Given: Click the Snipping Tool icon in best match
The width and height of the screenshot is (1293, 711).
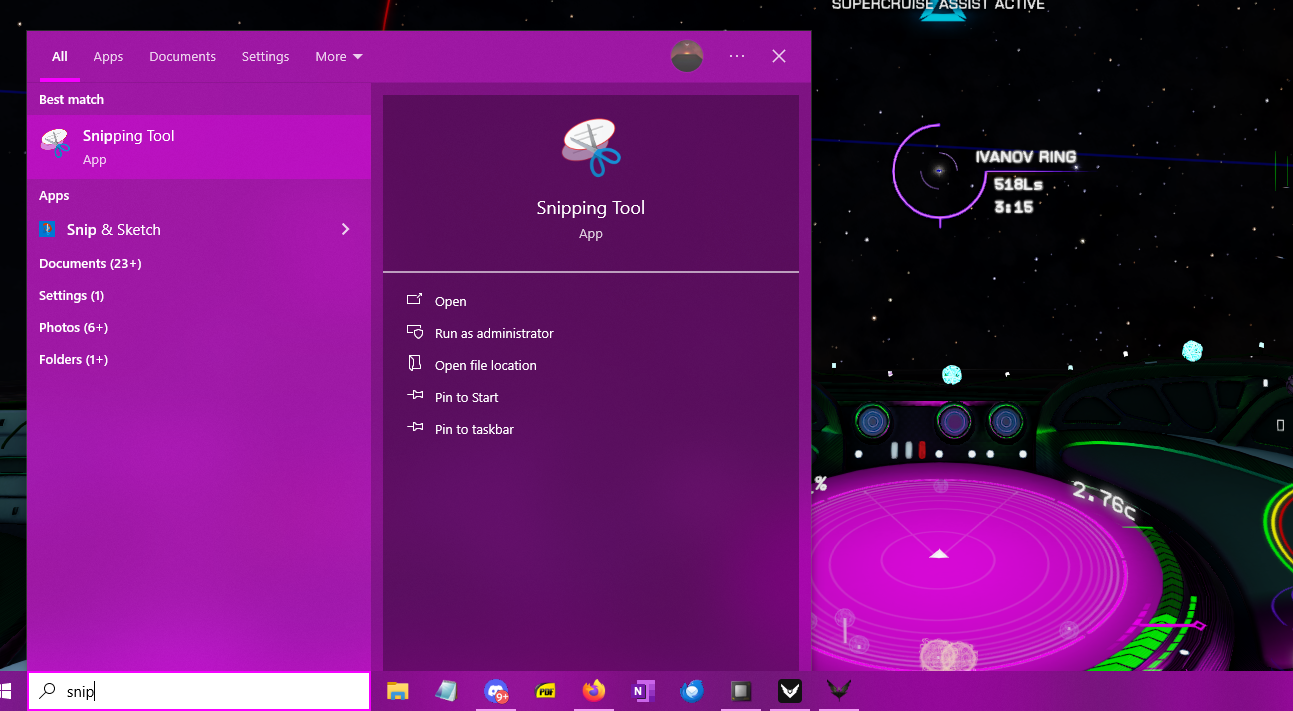Looking at the screenshot, I should (55, 145).
